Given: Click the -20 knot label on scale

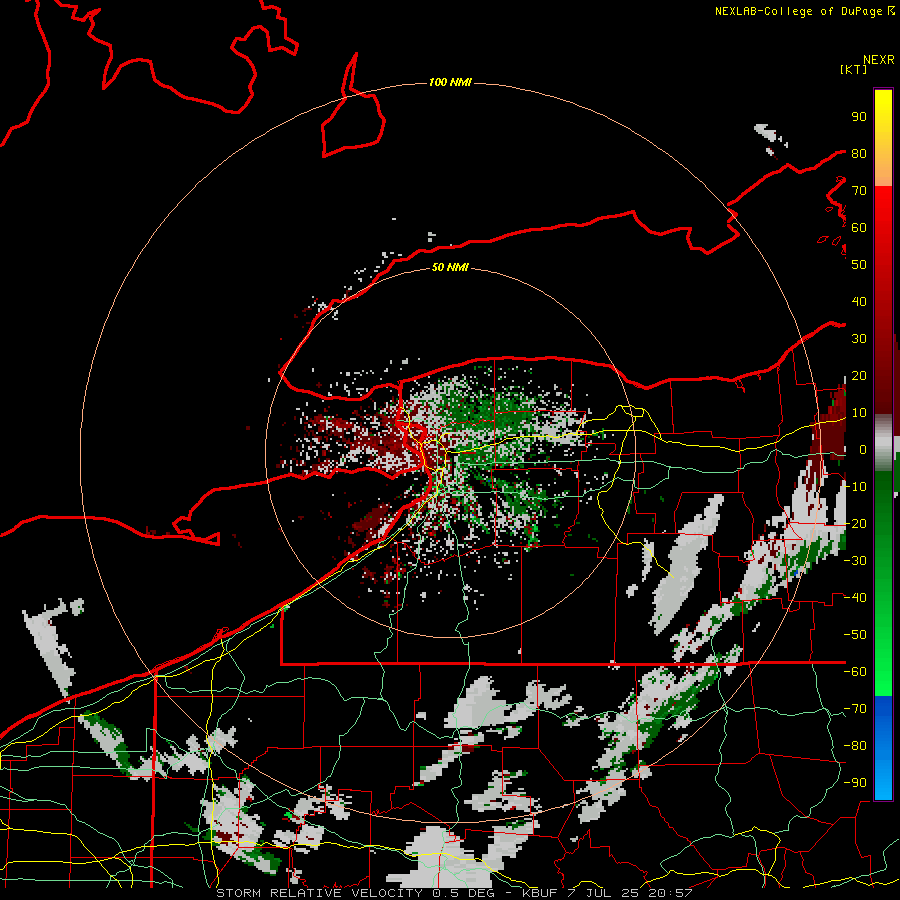Looking at the screenshot, I should [x=855, y=523].
